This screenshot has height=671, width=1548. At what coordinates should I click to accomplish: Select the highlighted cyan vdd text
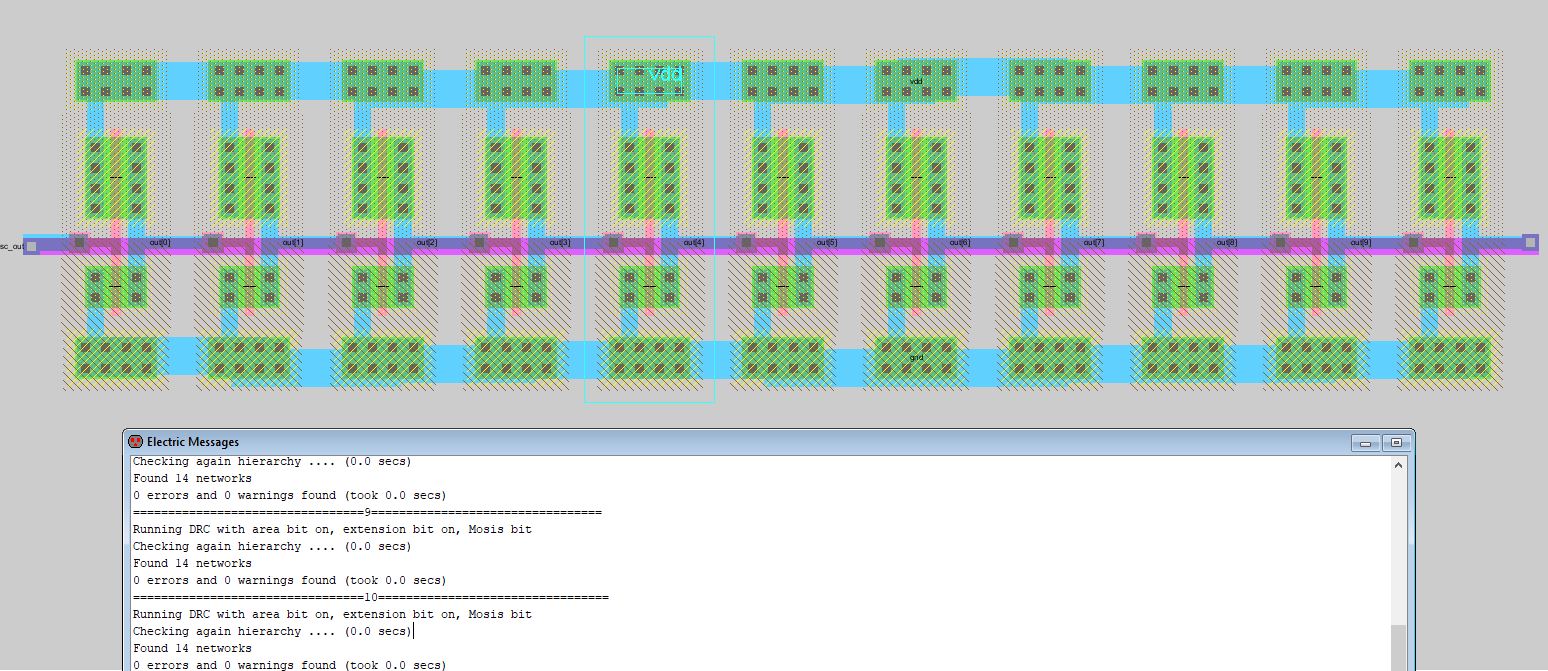click(665, 74)
